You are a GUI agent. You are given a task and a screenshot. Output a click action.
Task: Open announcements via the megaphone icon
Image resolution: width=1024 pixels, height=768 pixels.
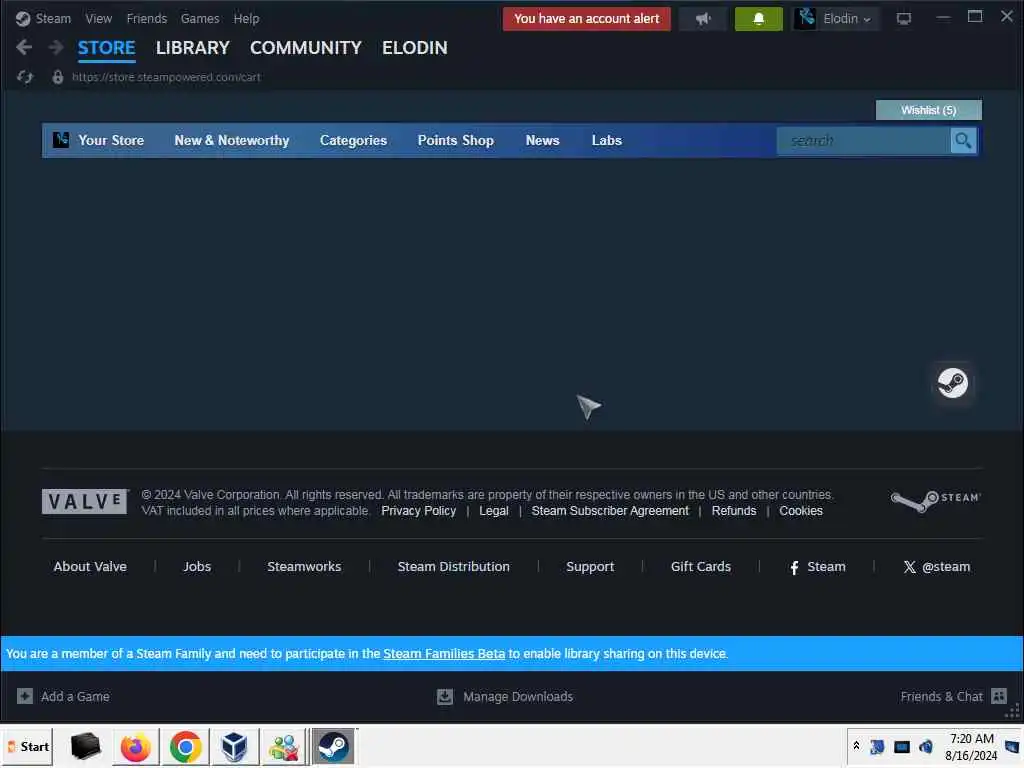703,18
